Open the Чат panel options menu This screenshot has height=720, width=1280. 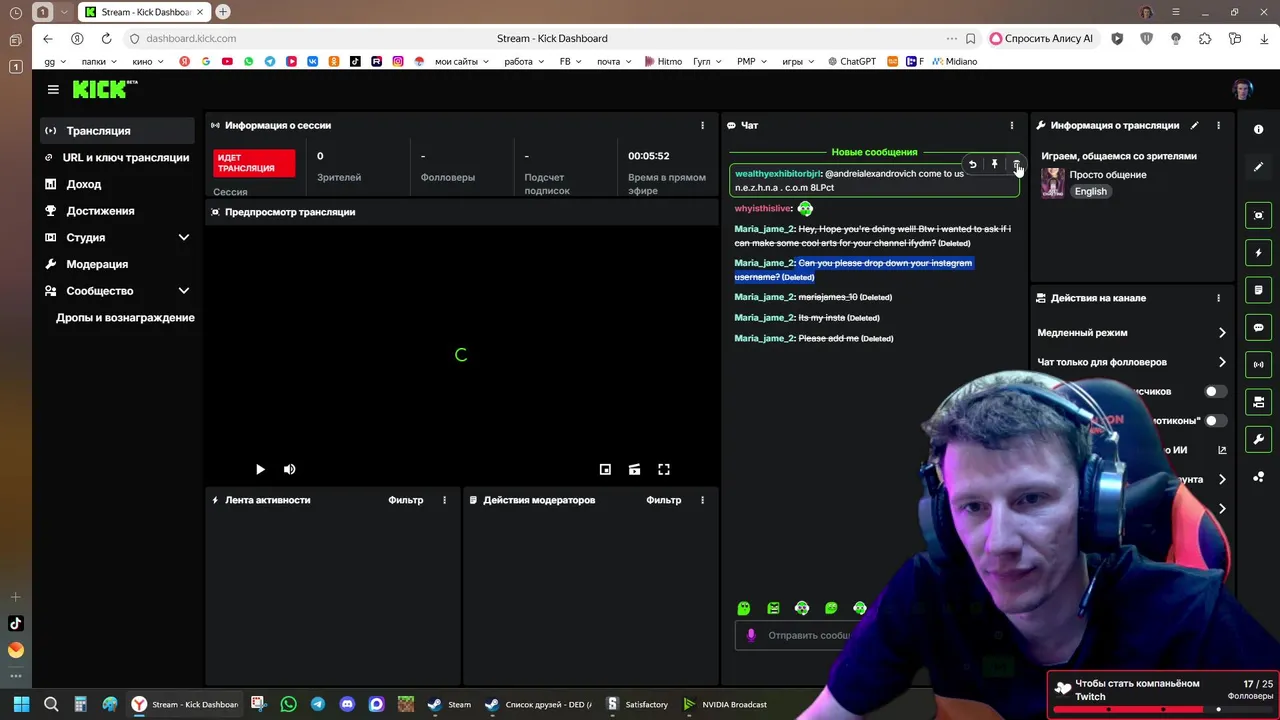coord(1011,125)
